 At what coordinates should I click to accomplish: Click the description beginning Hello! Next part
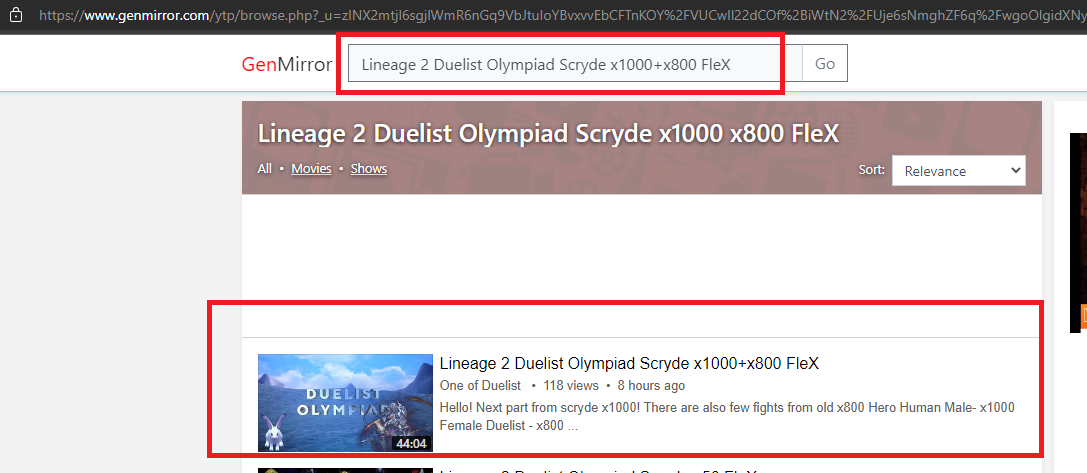(x=727, y=416)
